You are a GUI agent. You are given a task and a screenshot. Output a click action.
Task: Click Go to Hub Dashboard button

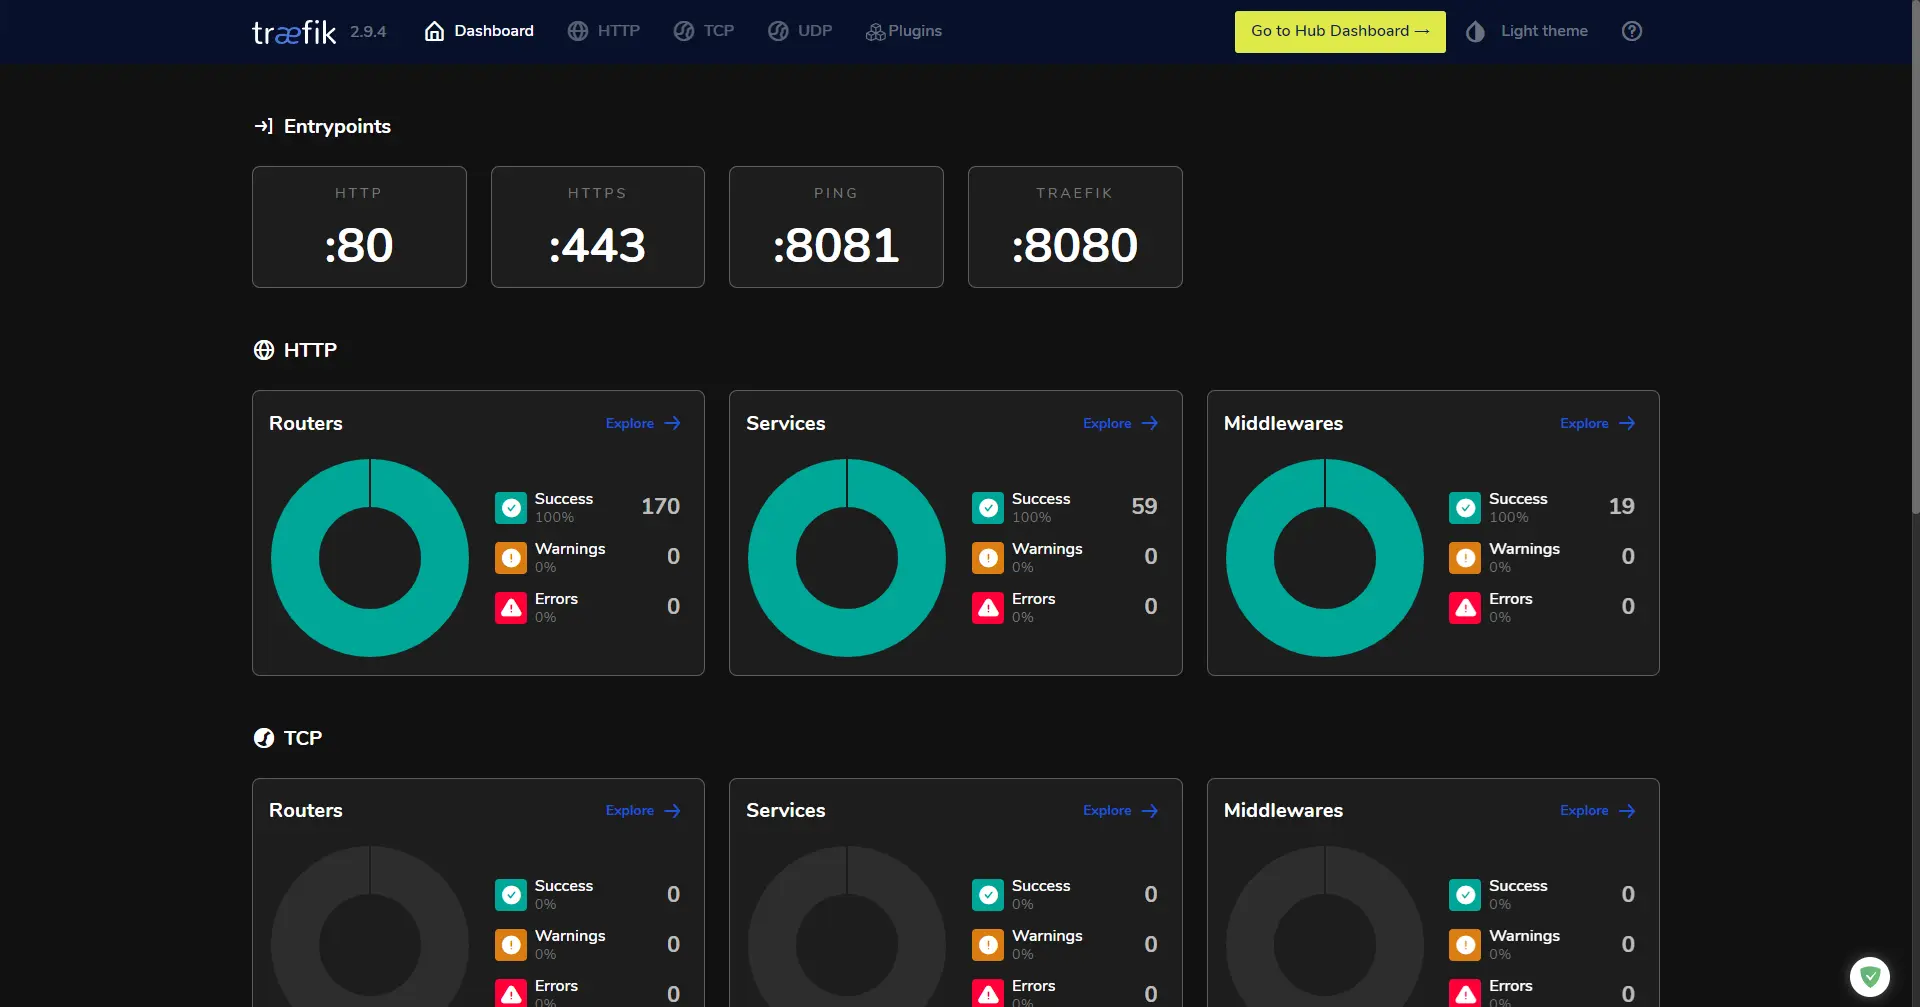[x=1339, y=31]
